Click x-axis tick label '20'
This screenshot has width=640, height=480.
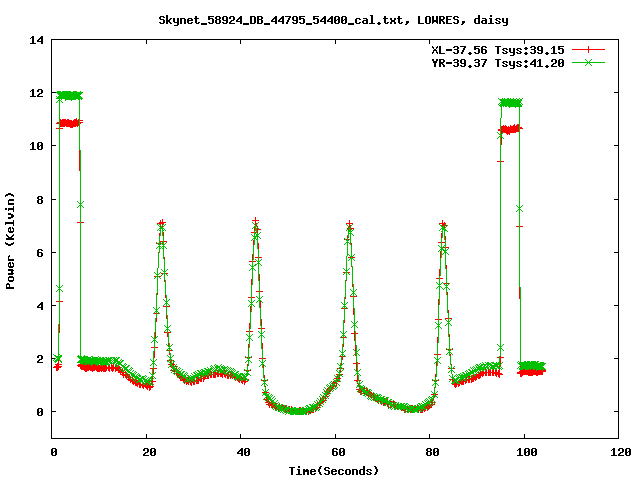click(149, 452)
